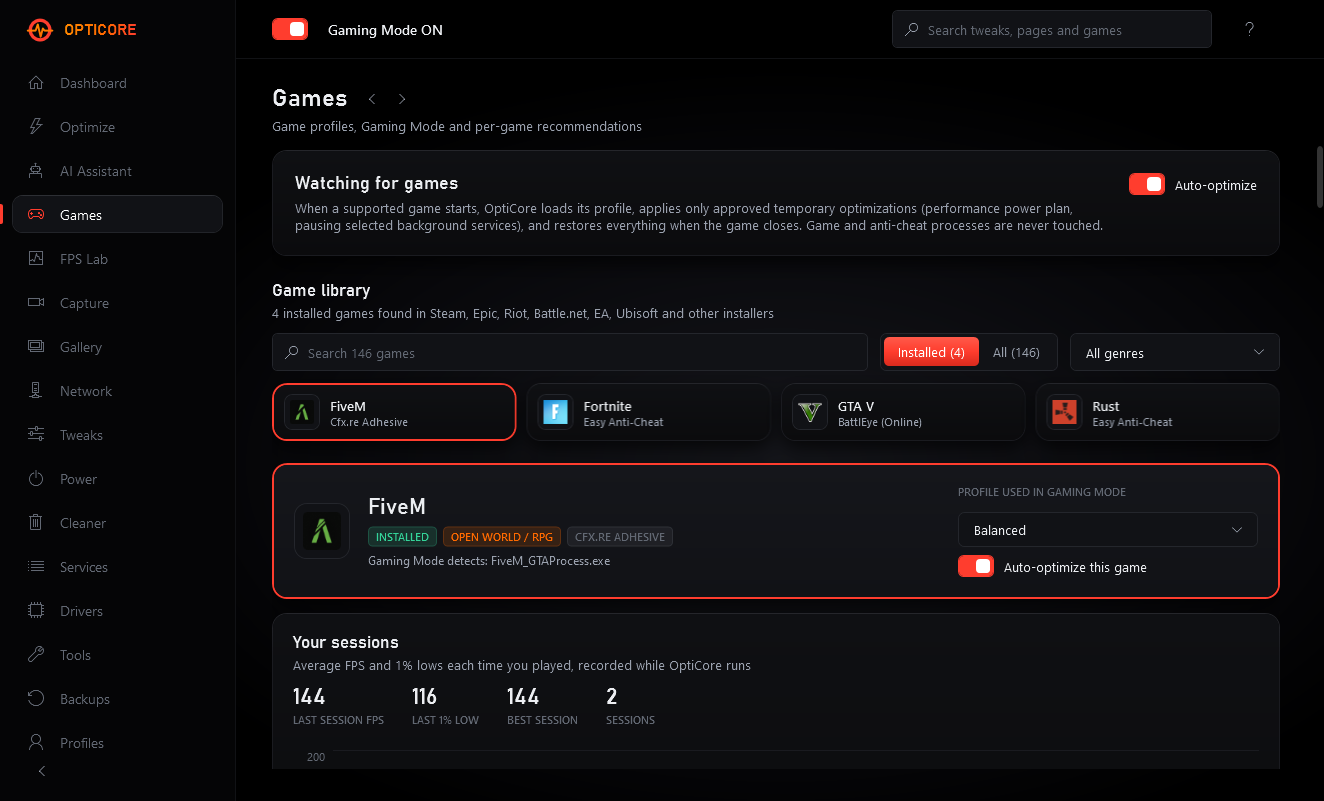Select the GTA V game card
The height and width of the screenshot is (801, 1324).
point(903,412)
